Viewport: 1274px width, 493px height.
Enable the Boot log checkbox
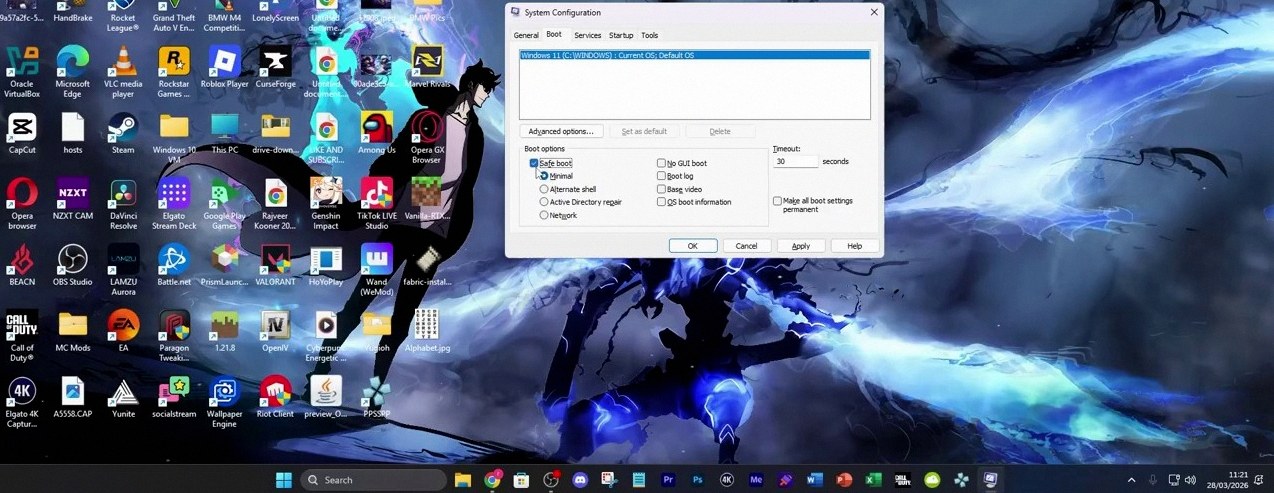click(661, 176)
